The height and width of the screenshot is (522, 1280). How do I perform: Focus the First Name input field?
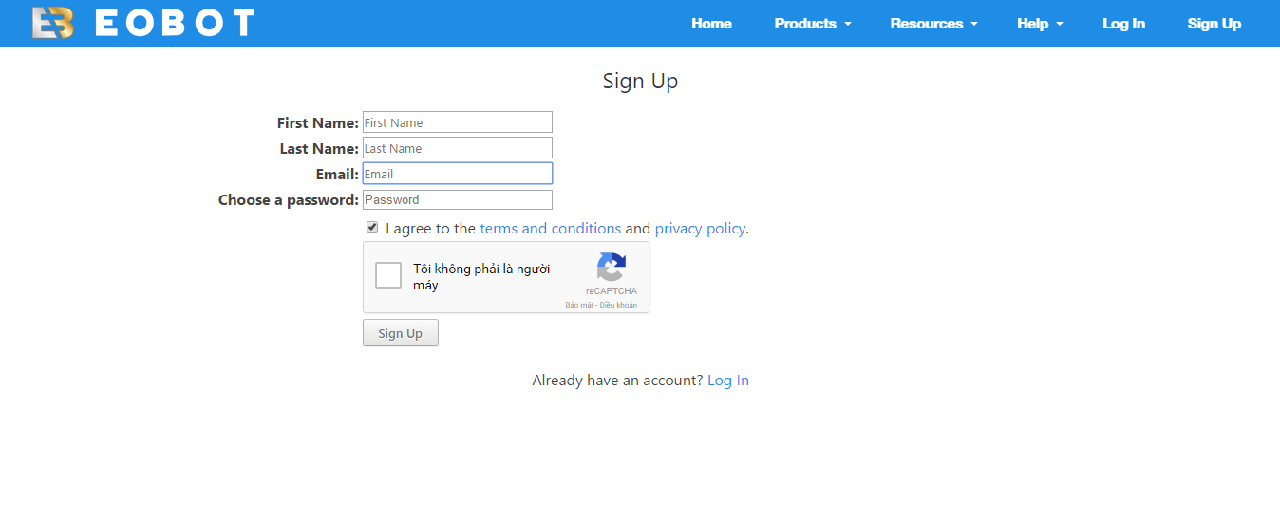458,122
